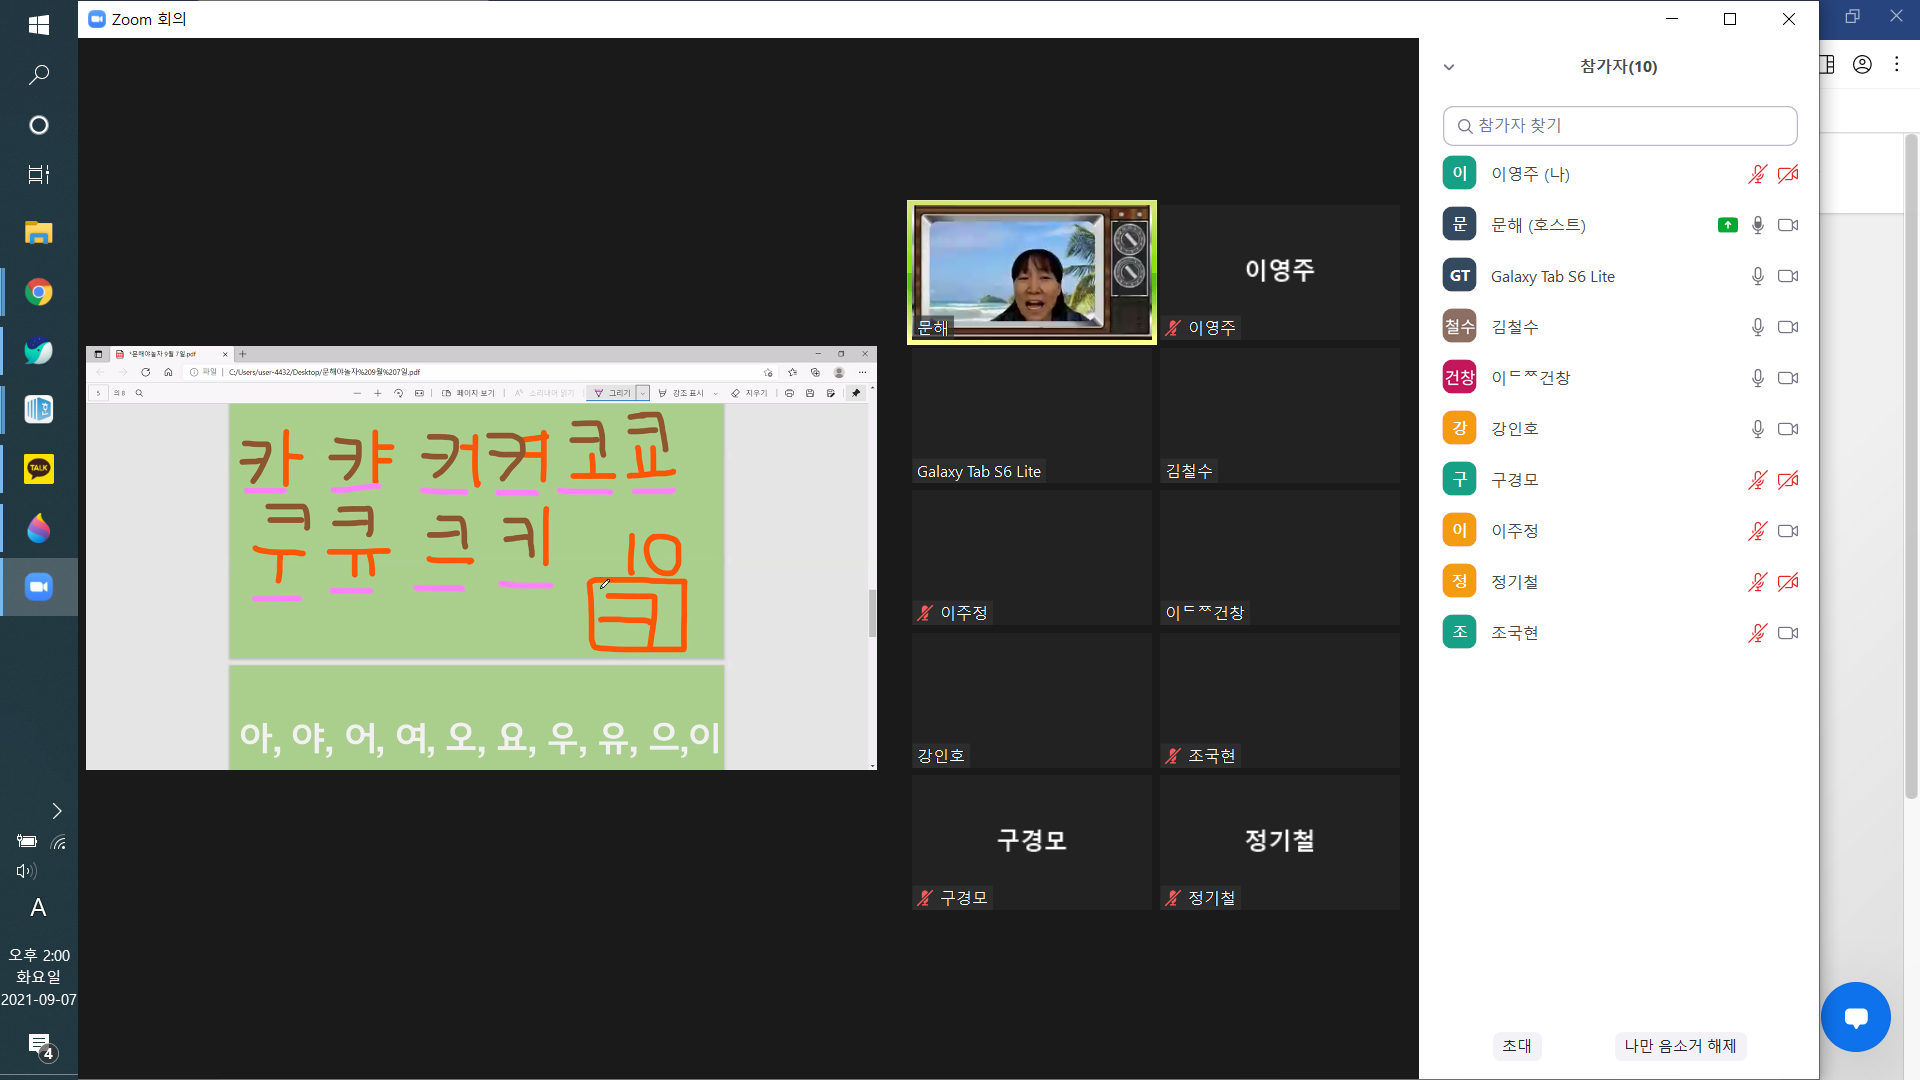The image size is (1920, 1080).
Task: Click 강인호 microphone icon
Action: [1757, 429]
